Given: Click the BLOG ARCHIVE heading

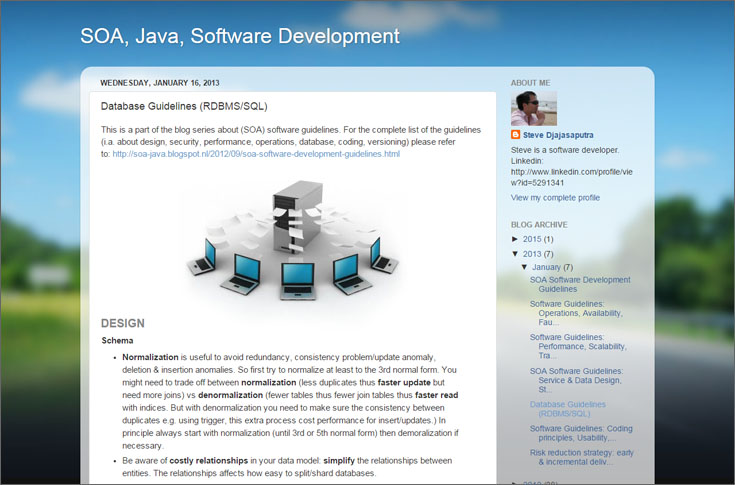Looking at the screenshot, I should point(539,225).
